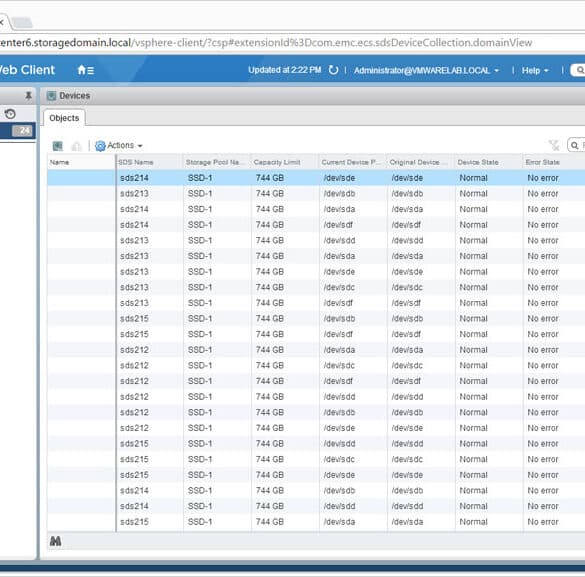Click the Actions gear icon
Viewport: 585px width, 577px height.
100,146
